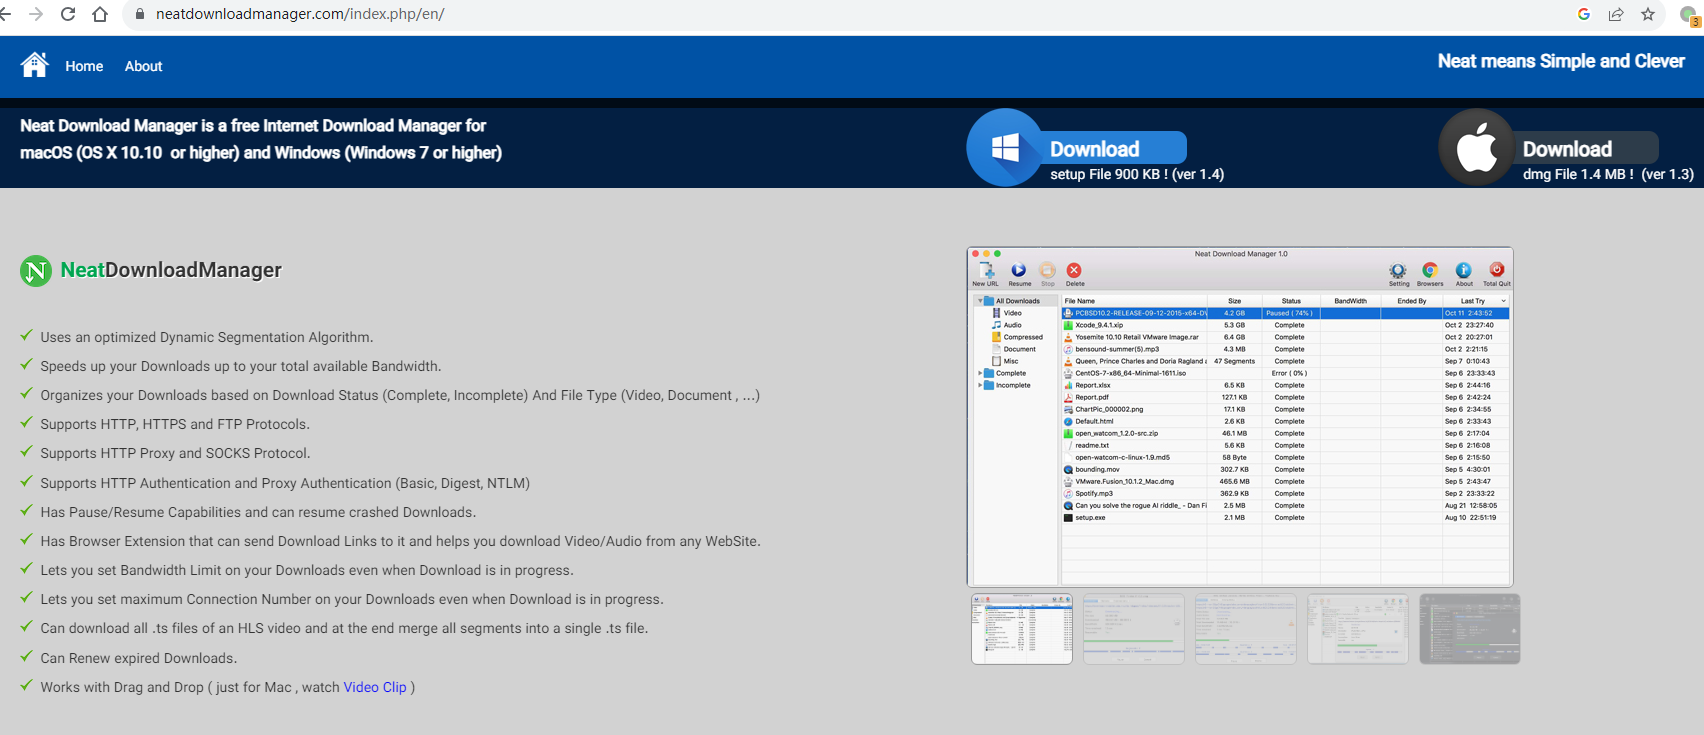Click the white house logo icon

coord(35,65)
